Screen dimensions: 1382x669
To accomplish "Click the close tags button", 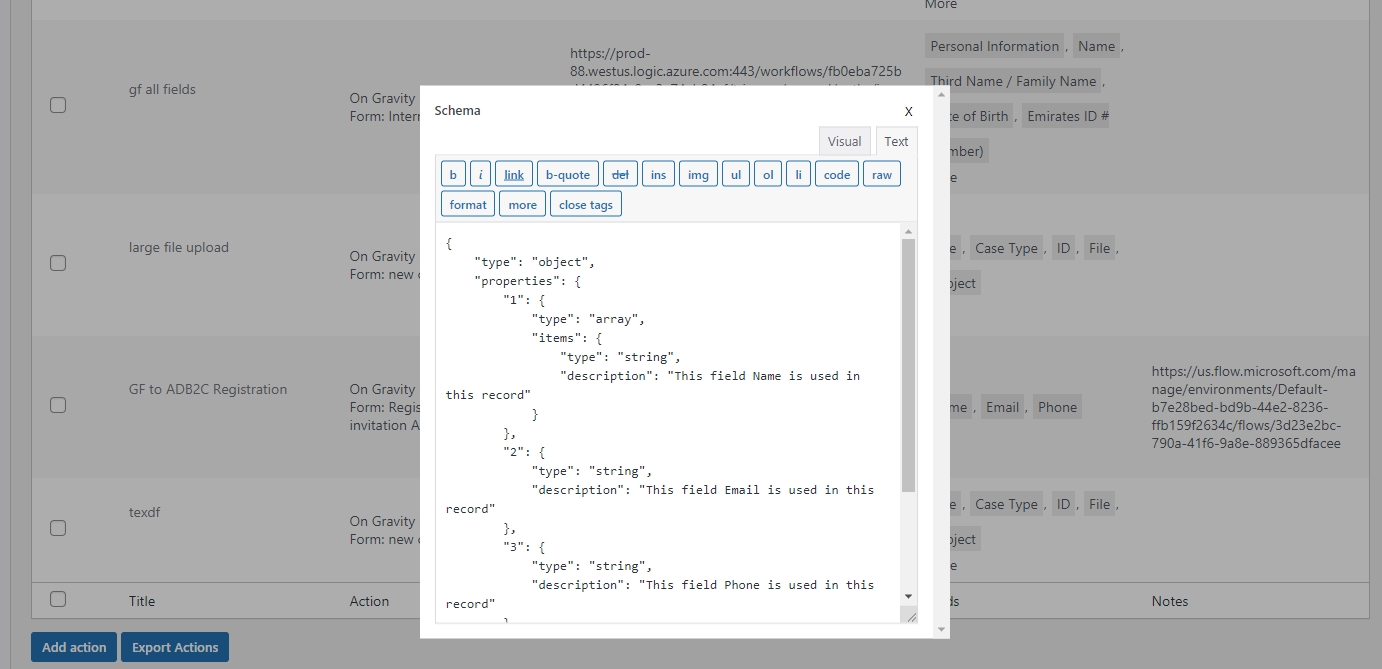I will (x=586, y=204).
